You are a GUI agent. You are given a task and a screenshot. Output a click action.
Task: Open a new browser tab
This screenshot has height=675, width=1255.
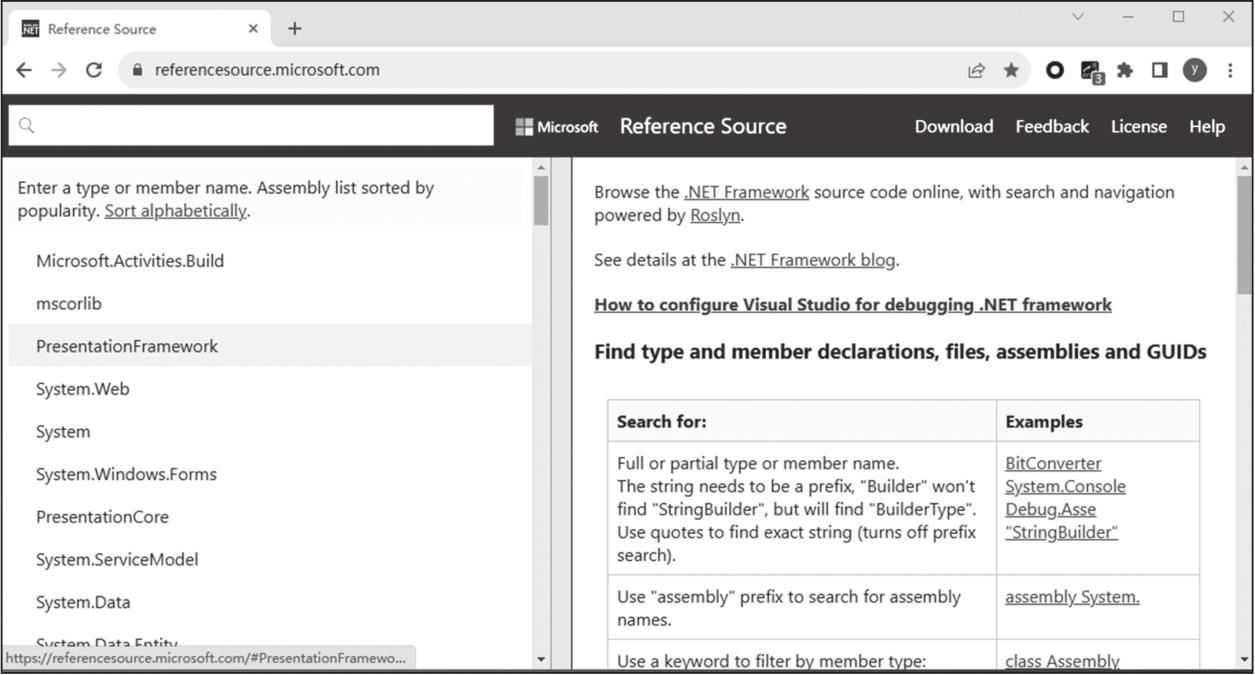tap(294, 28)
